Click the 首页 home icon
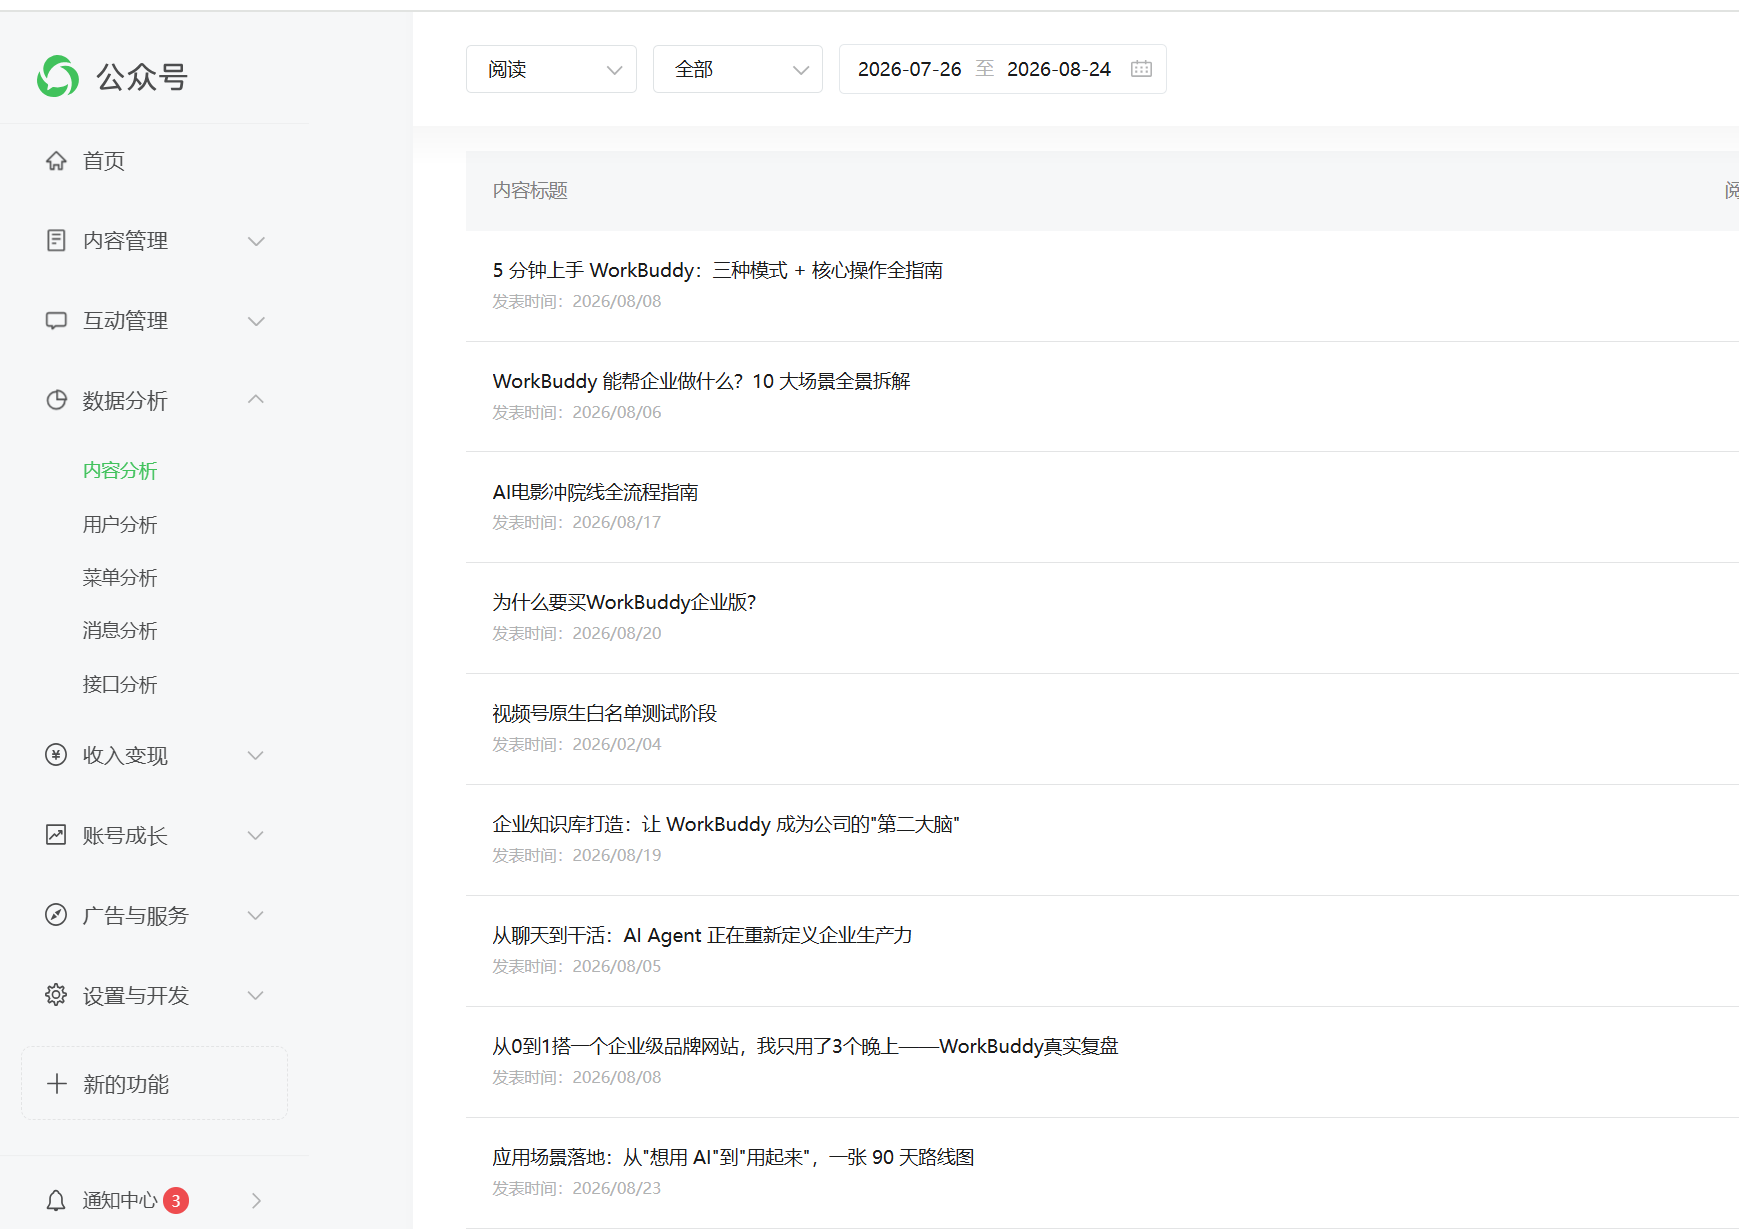The width and height of the screenshot is (1739, 1229). point(56,160)
